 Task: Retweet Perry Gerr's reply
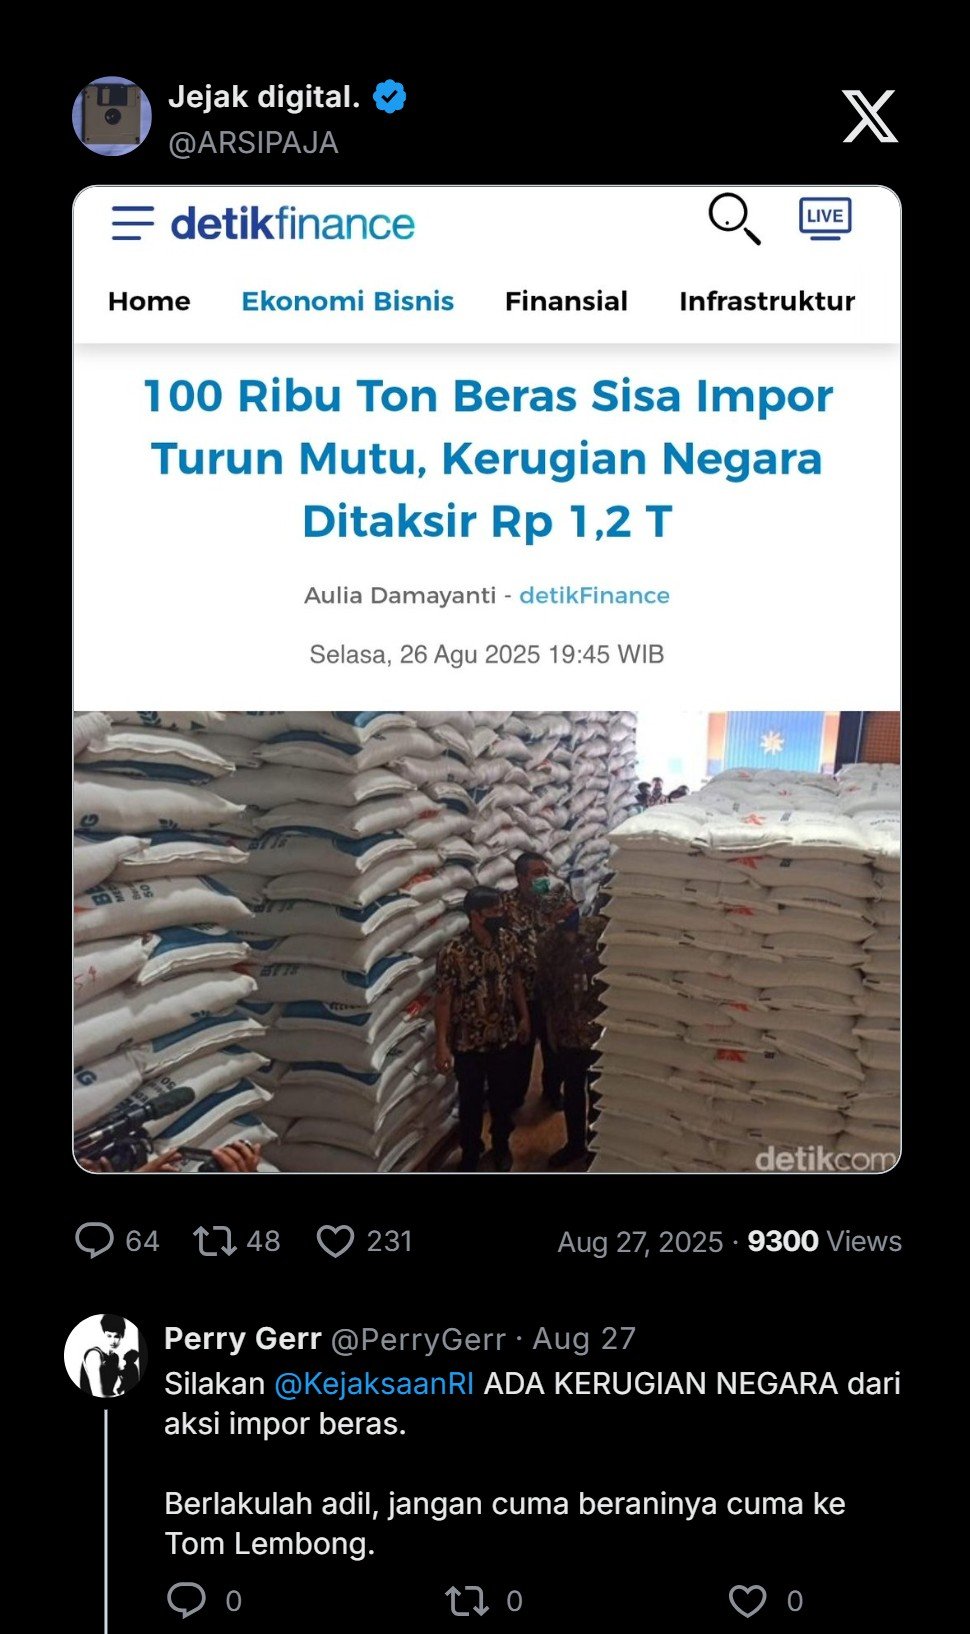coord(466,1601)
